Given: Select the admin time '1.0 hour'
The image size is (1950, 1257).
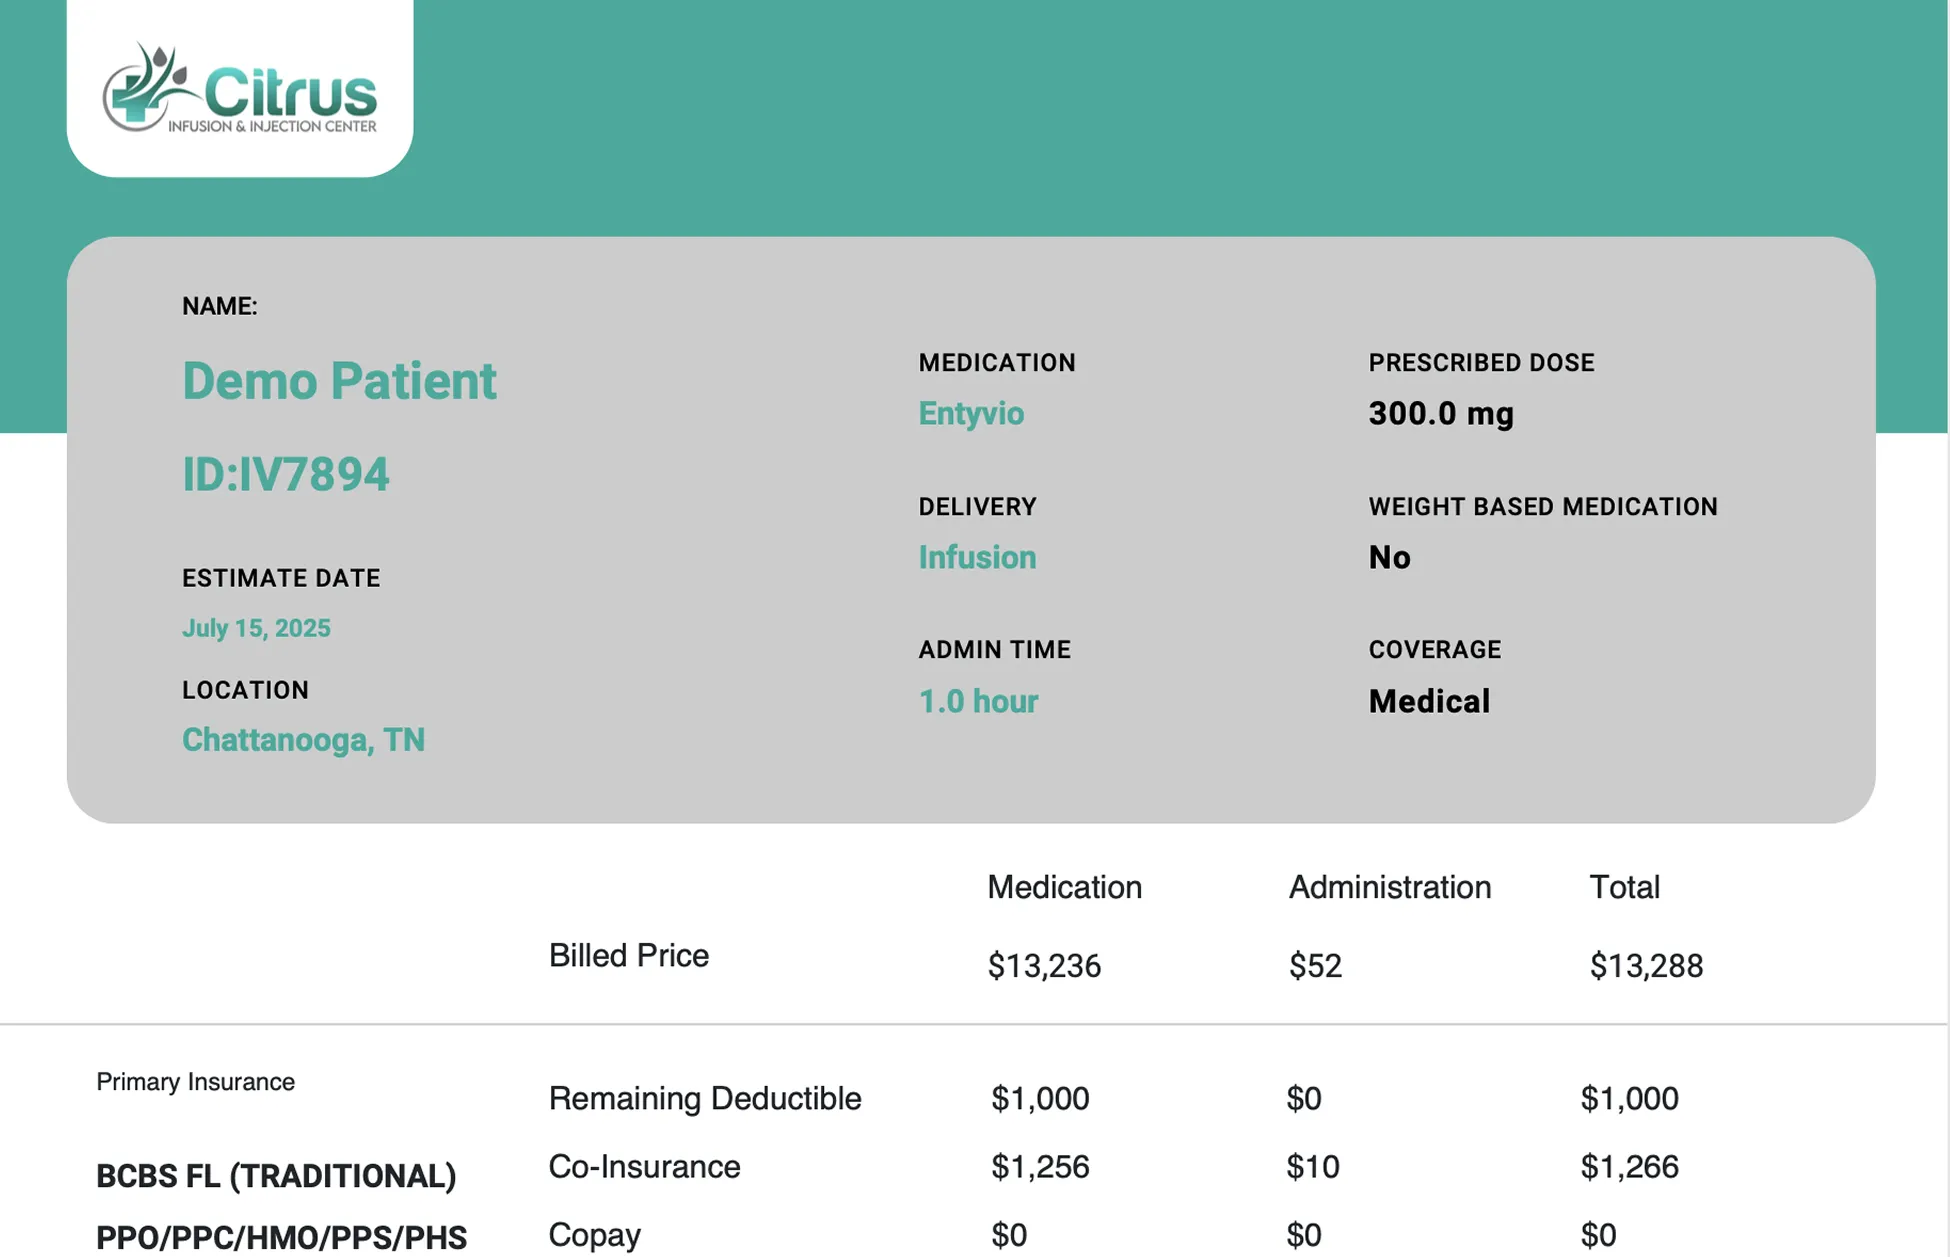Looking at the screenshot, I should pos(978,701).
